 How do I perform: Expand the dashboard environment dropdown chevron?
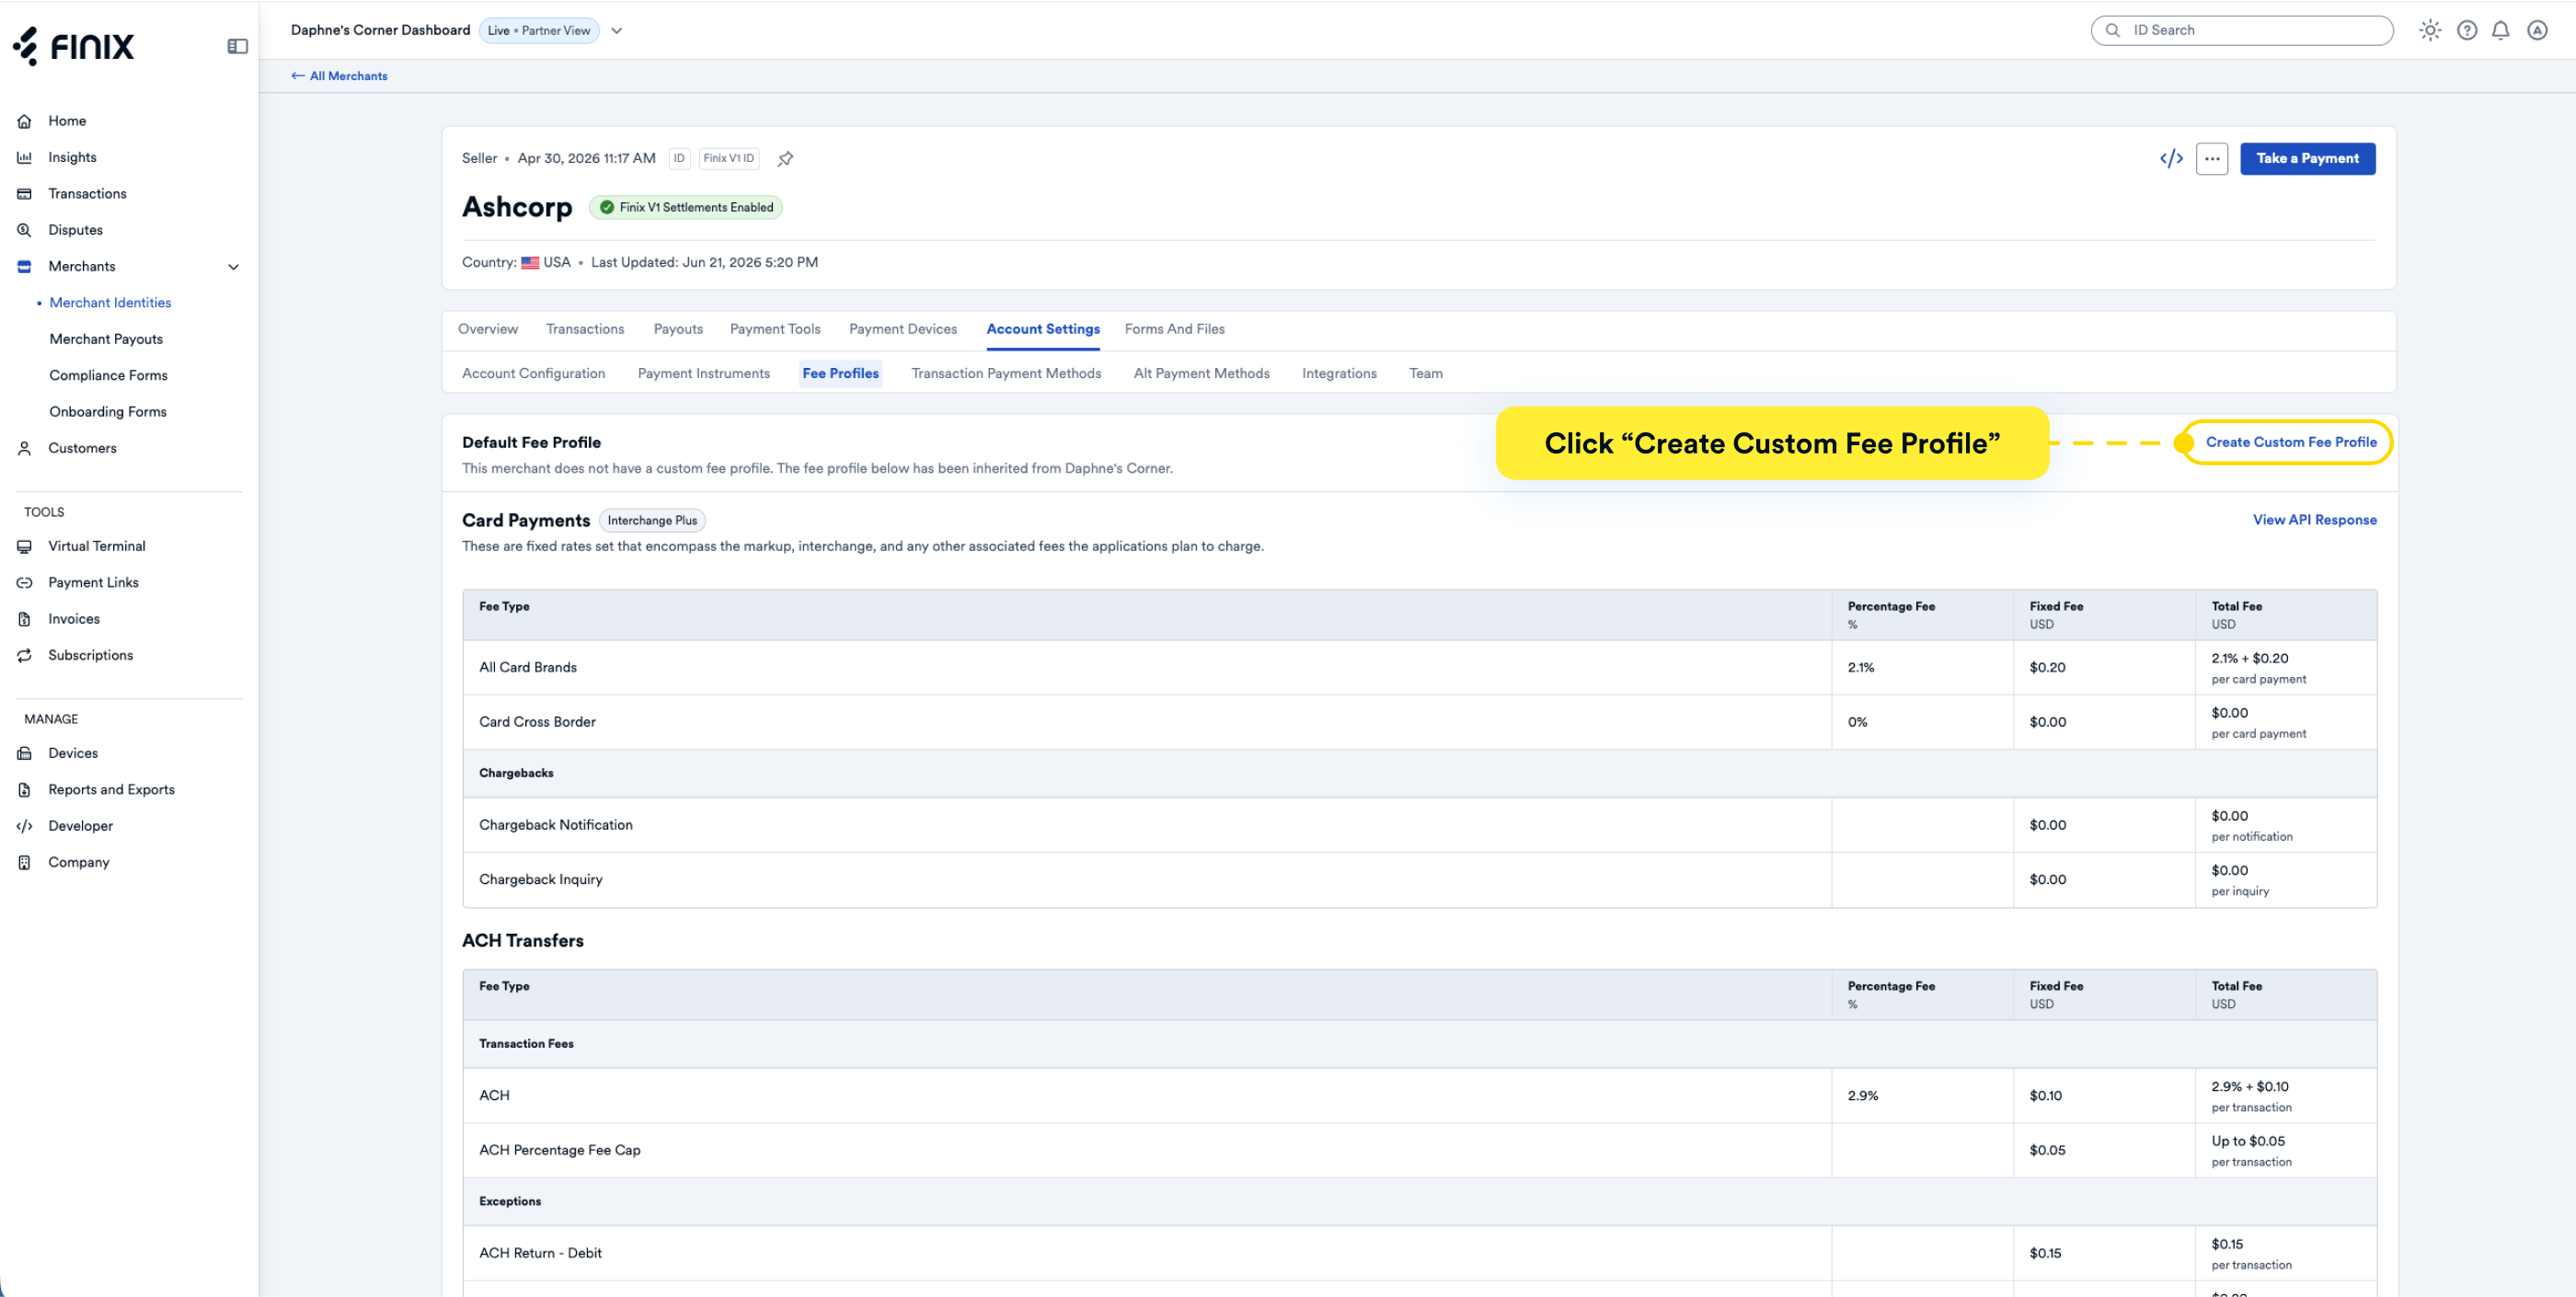[x=617, y=30]
